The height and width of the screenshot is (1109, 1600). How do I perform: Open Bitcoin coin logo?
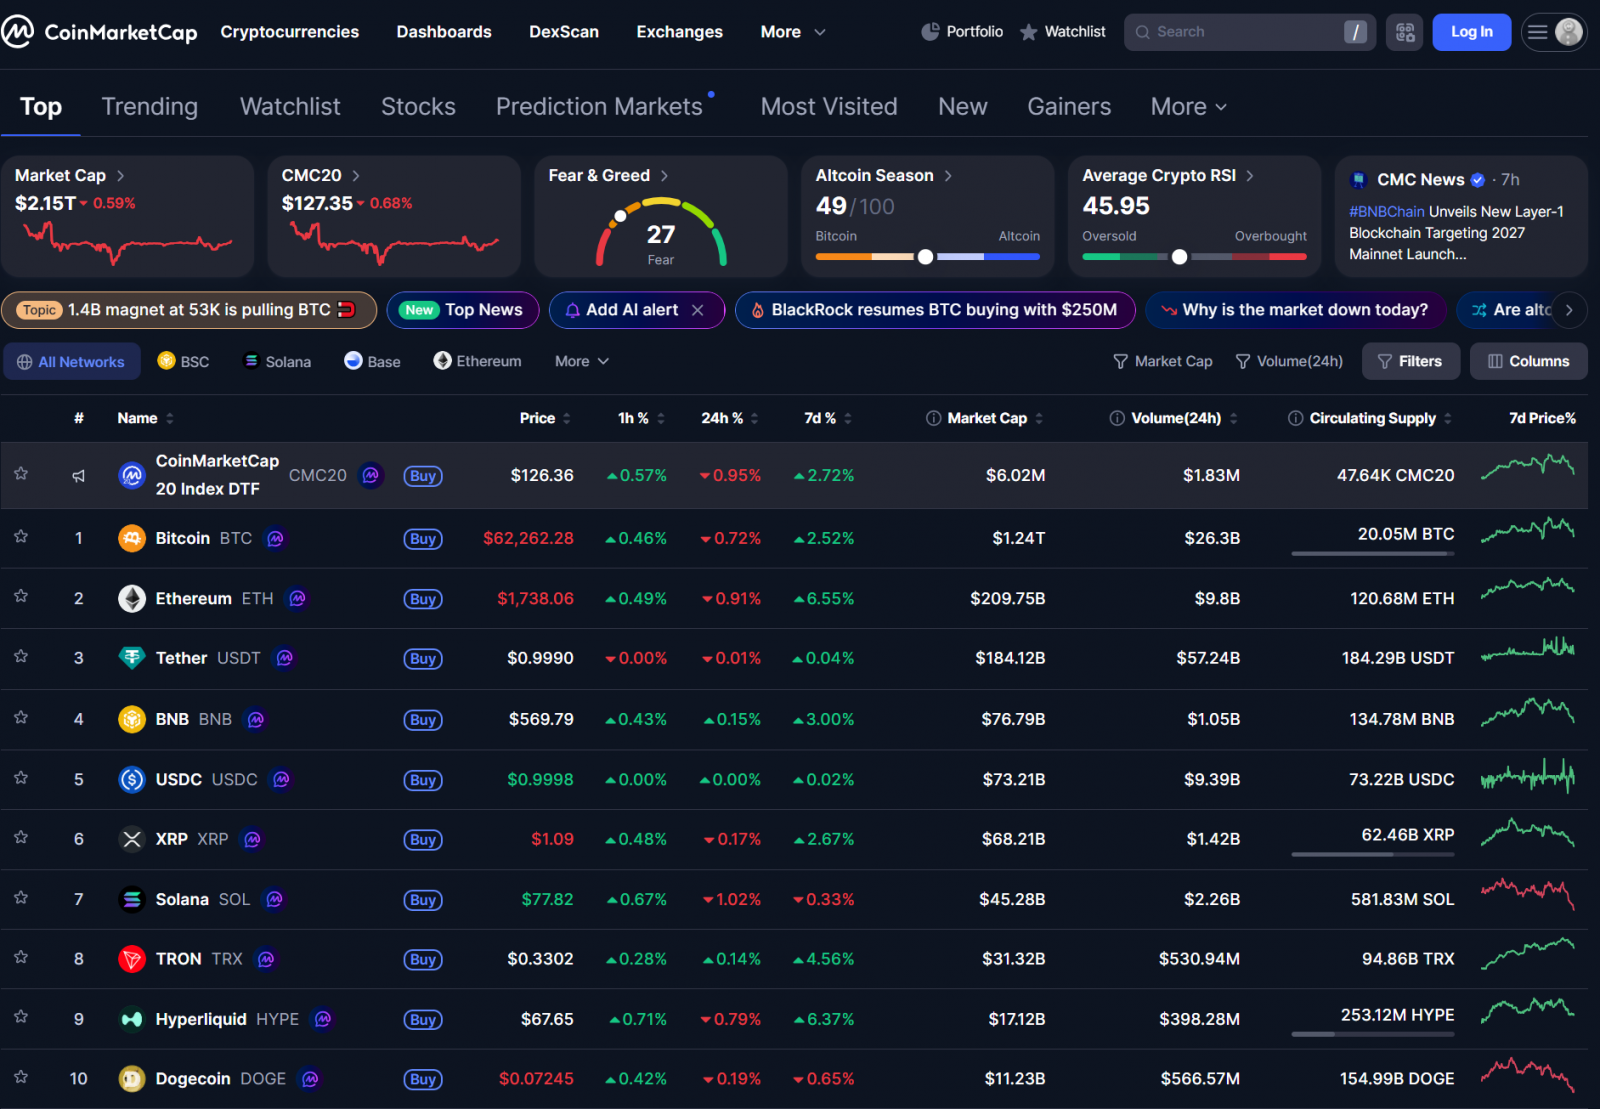point(132,538)
